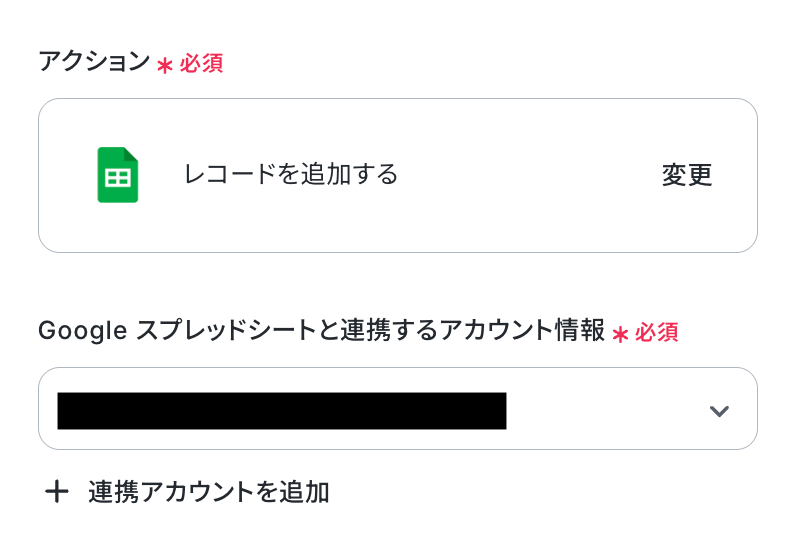The height and width of the screenshot is (540, 812).
Task: Click the red asterisk after アカウント情報
Action: tap(620, 334)
